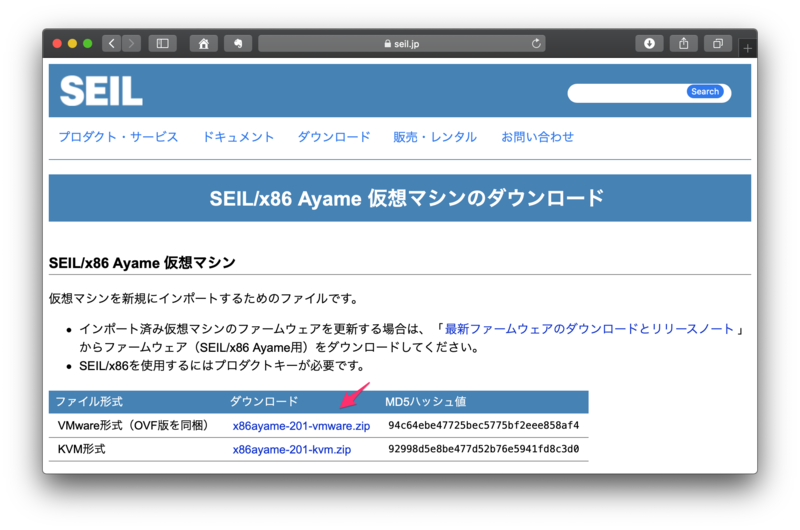This screenshot has height=530, width=800.
Task: Click the SEIL/x86 Ayame 仮想マシン section heading
Action: (x=142, y=263)
